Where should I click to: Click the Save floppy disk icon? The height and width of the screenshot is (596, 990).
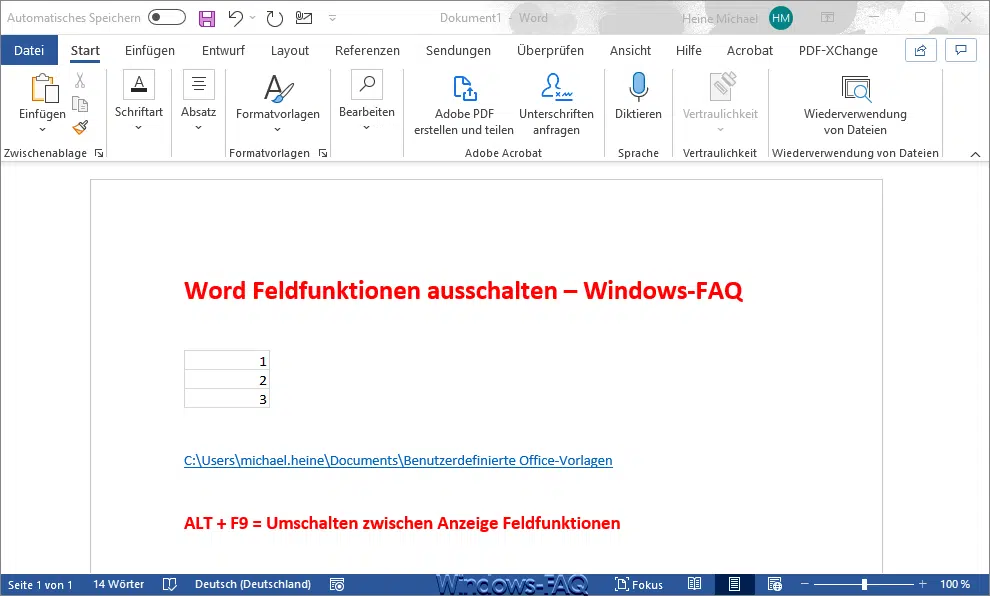point(207,18)
